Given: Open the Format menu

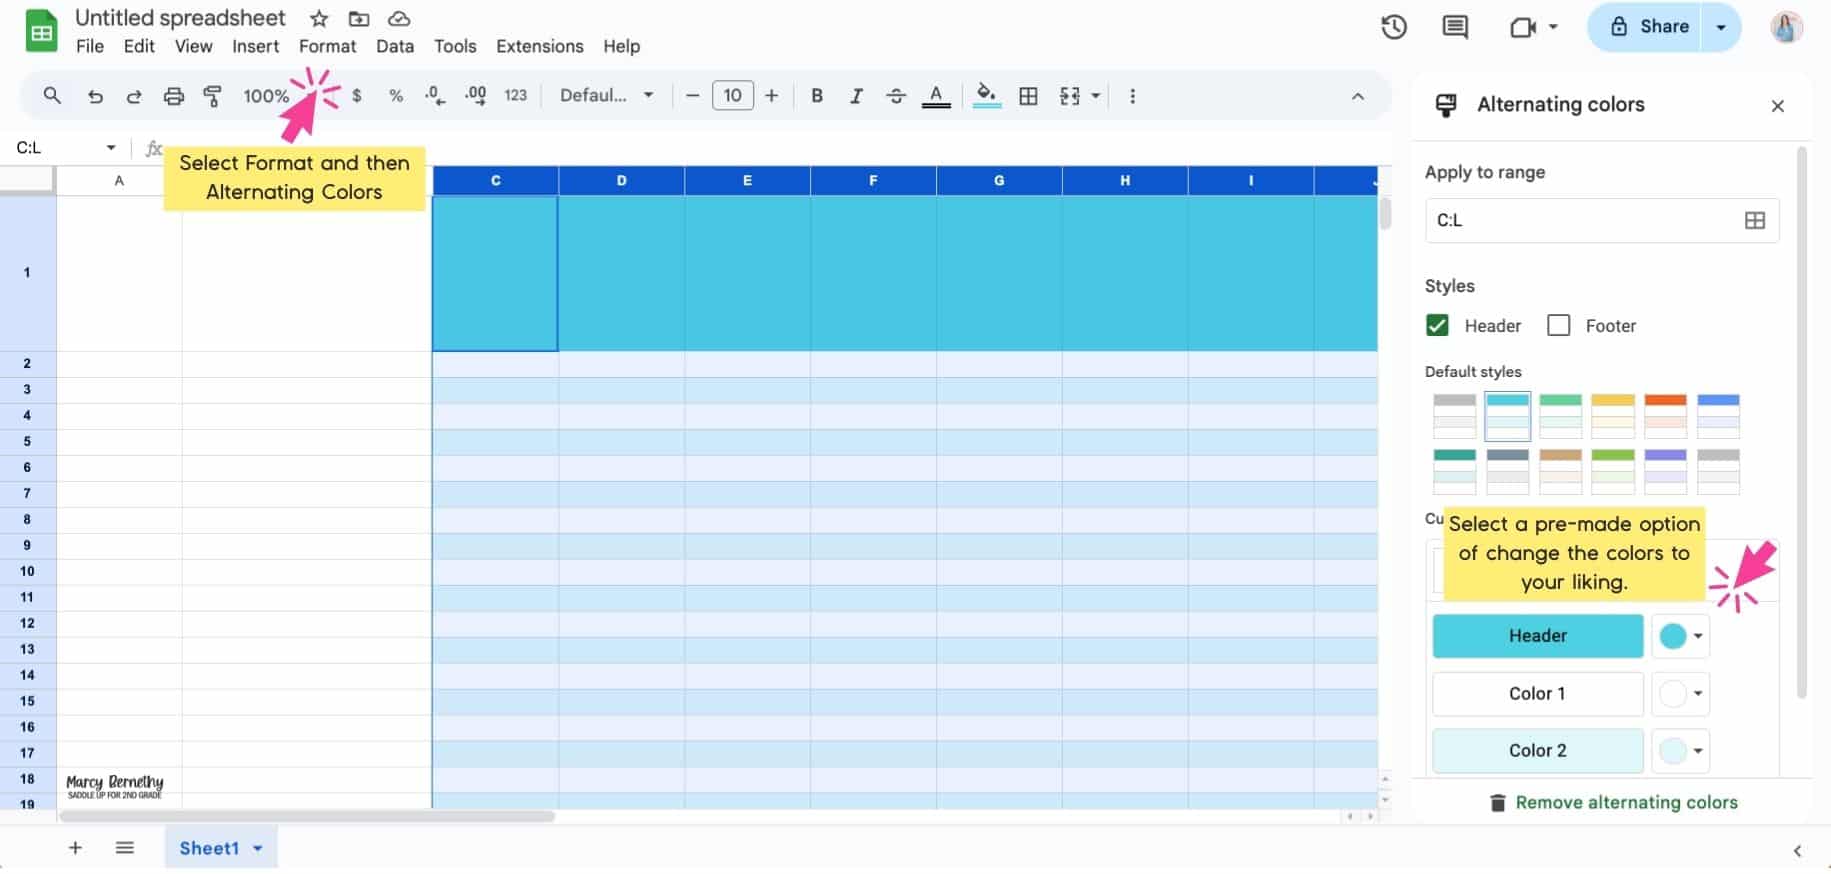Looking at the screenshot, I should point(328,46).
